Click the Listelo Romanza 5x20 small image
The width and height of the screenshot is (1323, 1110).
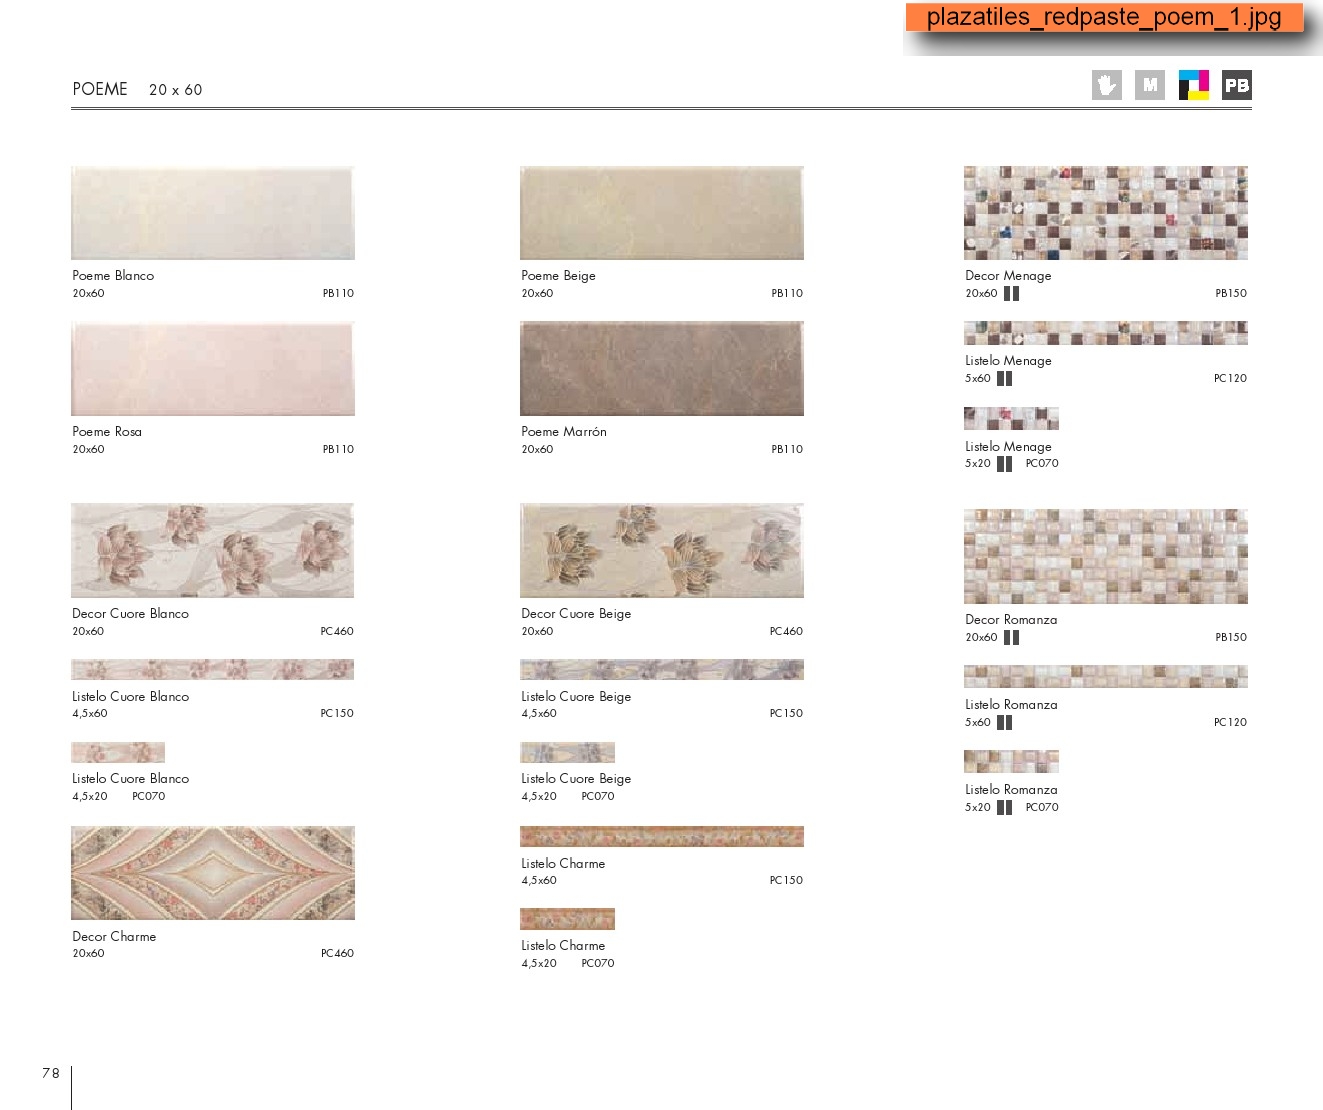tap(1011, 762)
